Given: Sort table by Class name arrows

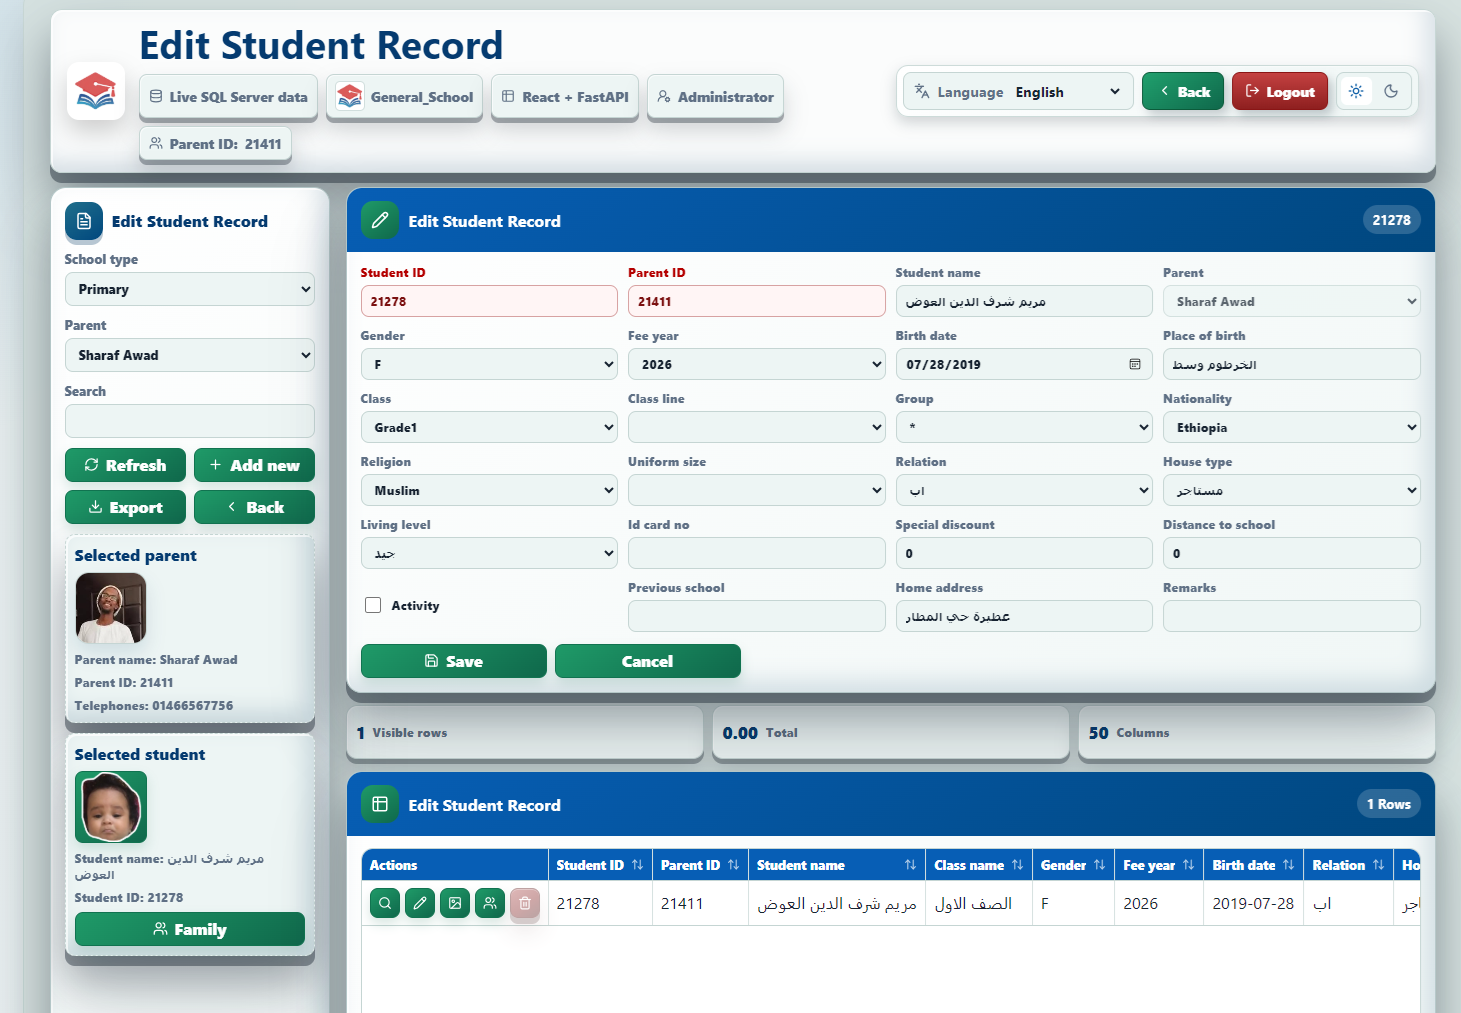Looking at the screenshot, I should click(1017, 865).
